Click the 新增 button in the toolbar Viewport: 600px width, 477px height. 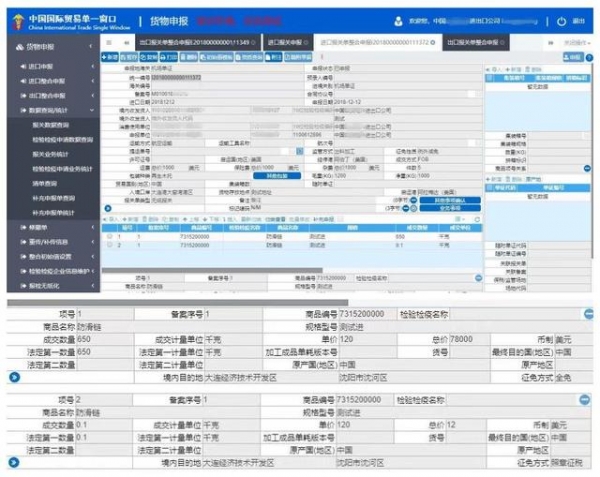(x=111, y=57)
